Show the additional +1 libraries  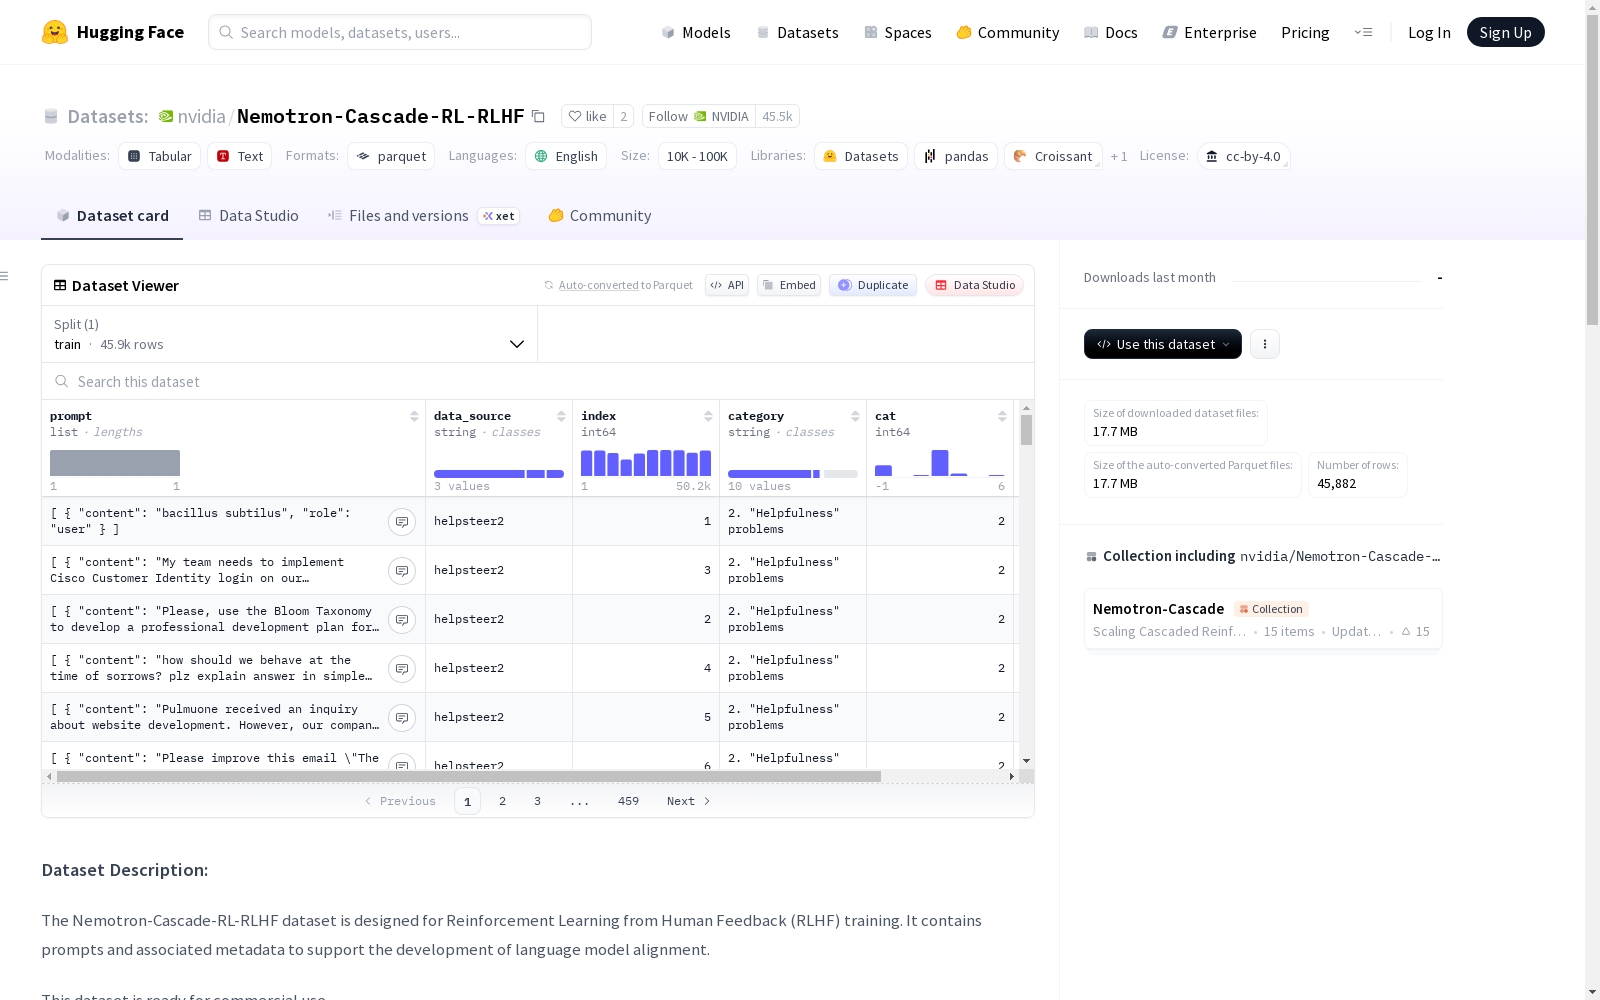[1119, 156]
